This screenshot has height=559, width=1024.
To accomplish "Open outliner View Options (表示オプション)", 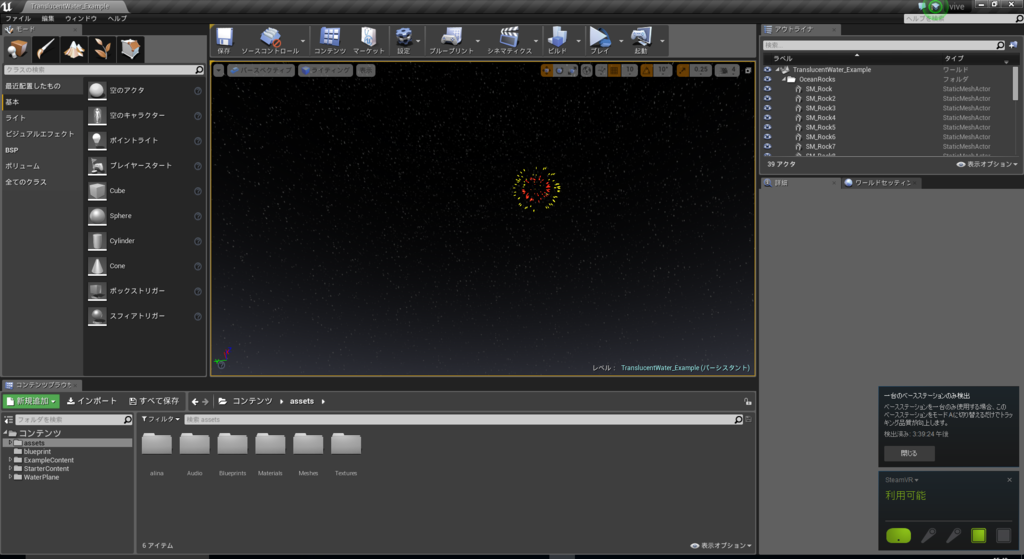I will coord(987,164).
